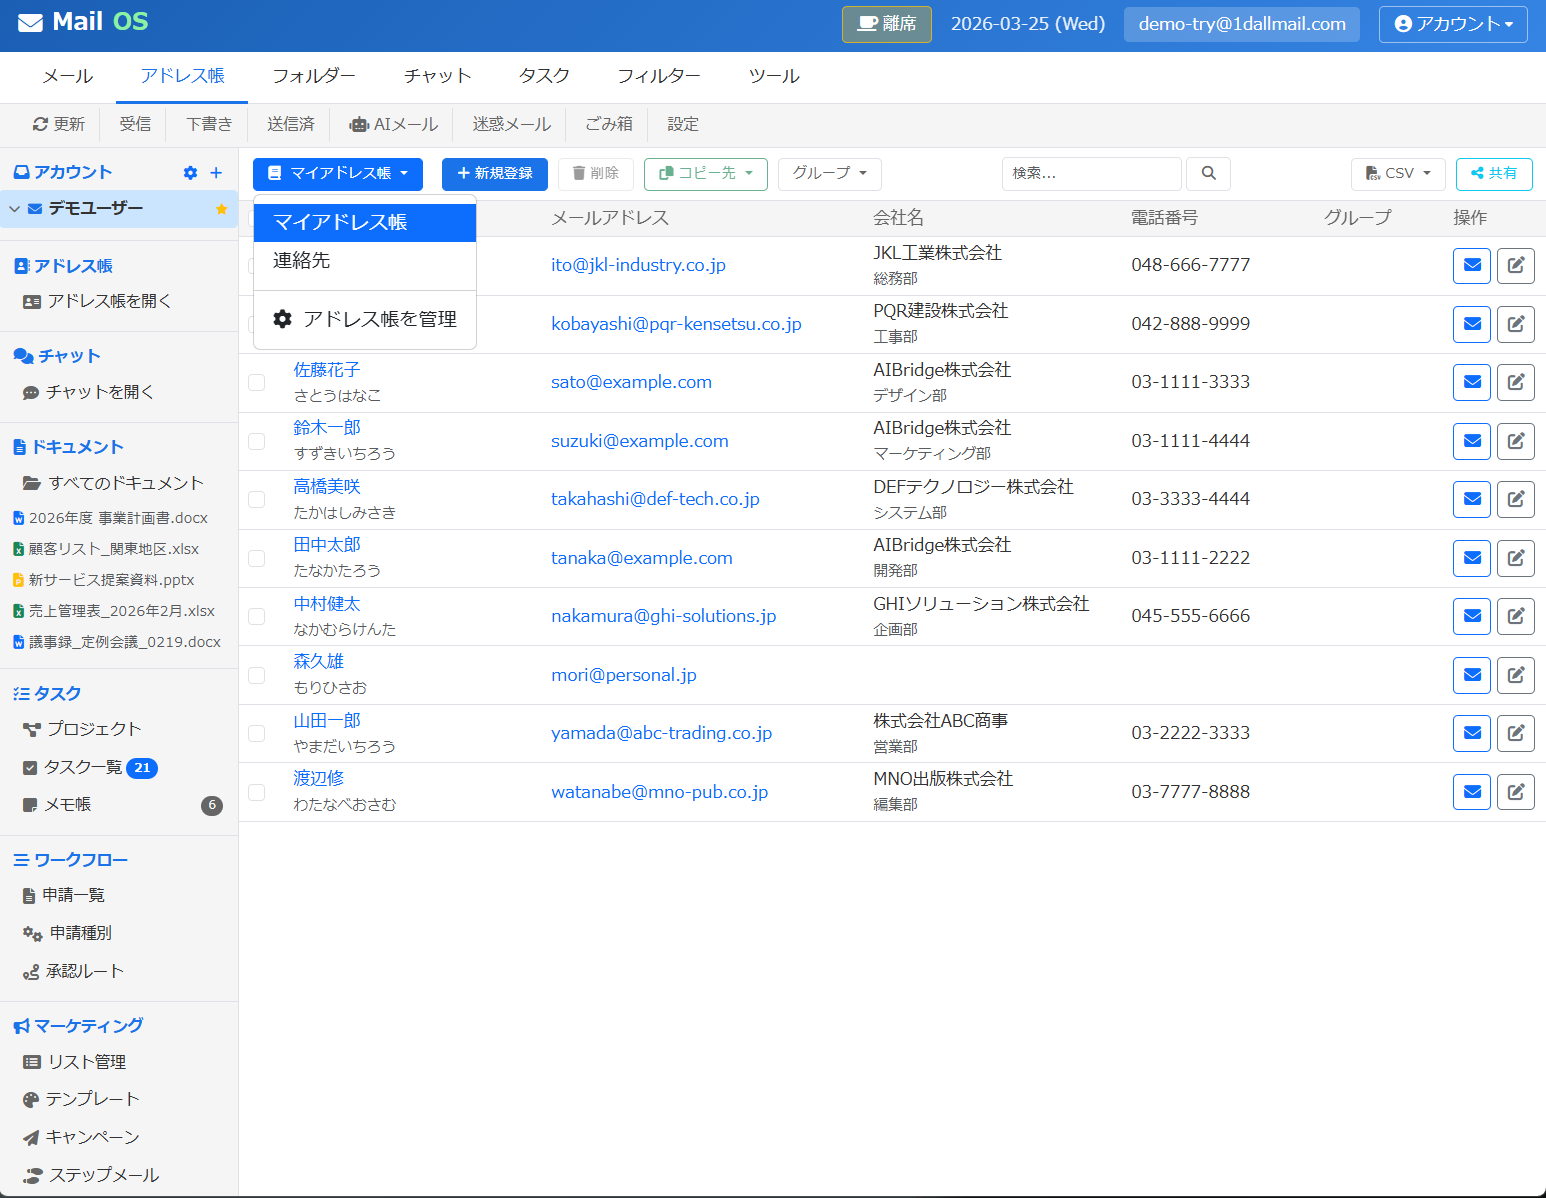Viewport: 1546px width, 1198px height.
Task: Click inside the 検索 search field
Action: (x=1090, y=174)
